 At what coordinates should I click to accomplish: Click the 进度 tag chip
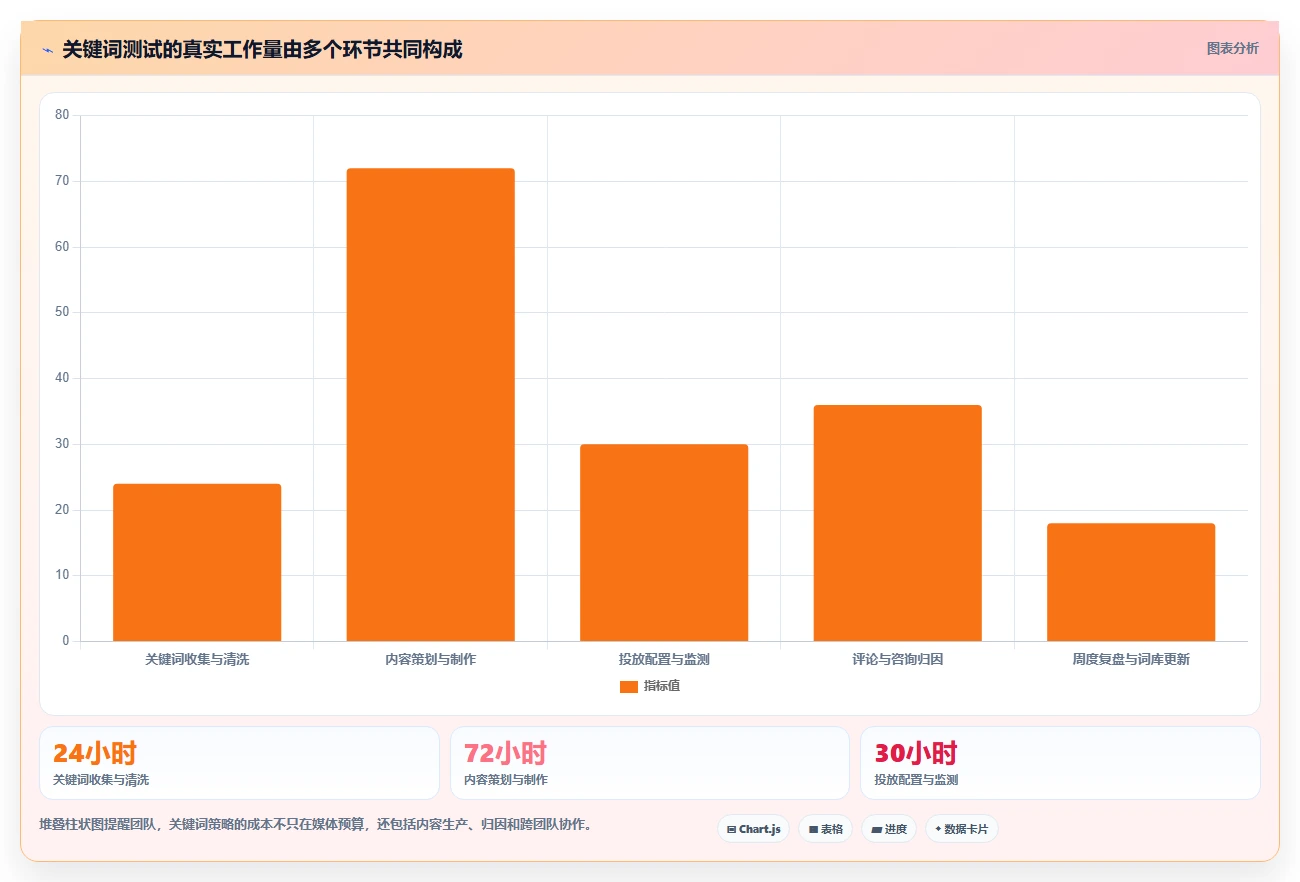[x=889, y=829]
